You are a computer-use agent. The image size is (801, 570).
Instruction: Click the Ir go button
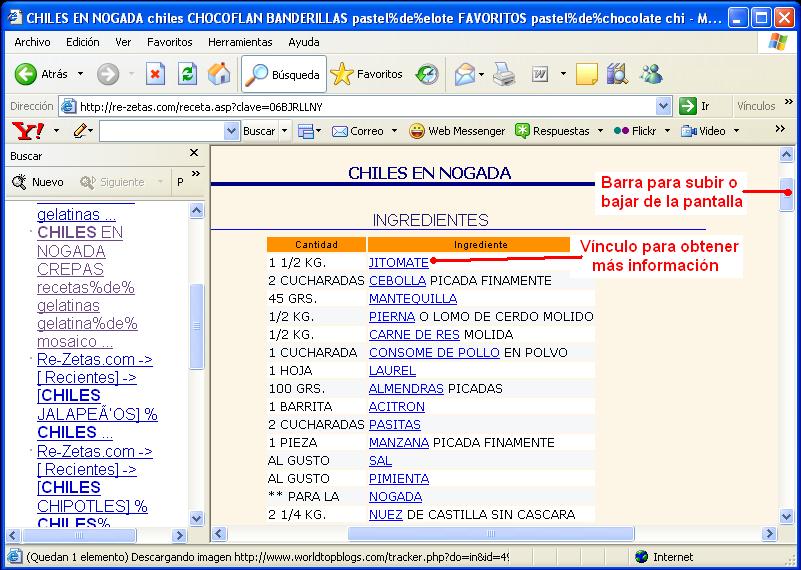695,106
